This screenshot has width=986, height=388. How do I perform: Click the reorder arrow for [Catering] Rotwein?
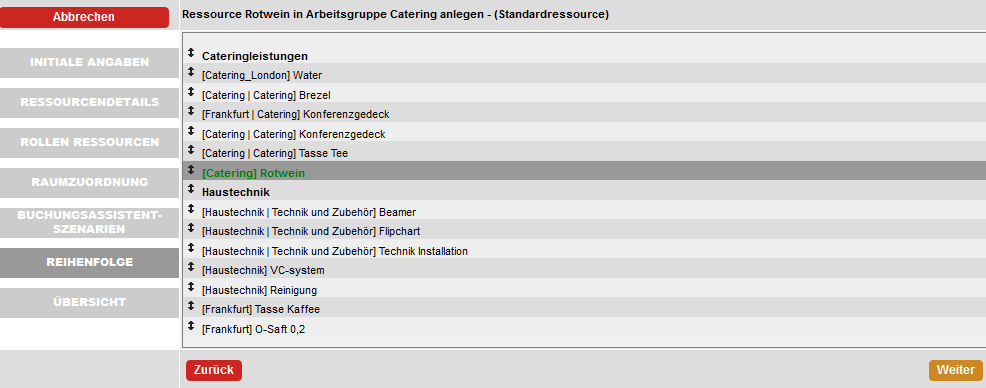(x=191, y=170)
